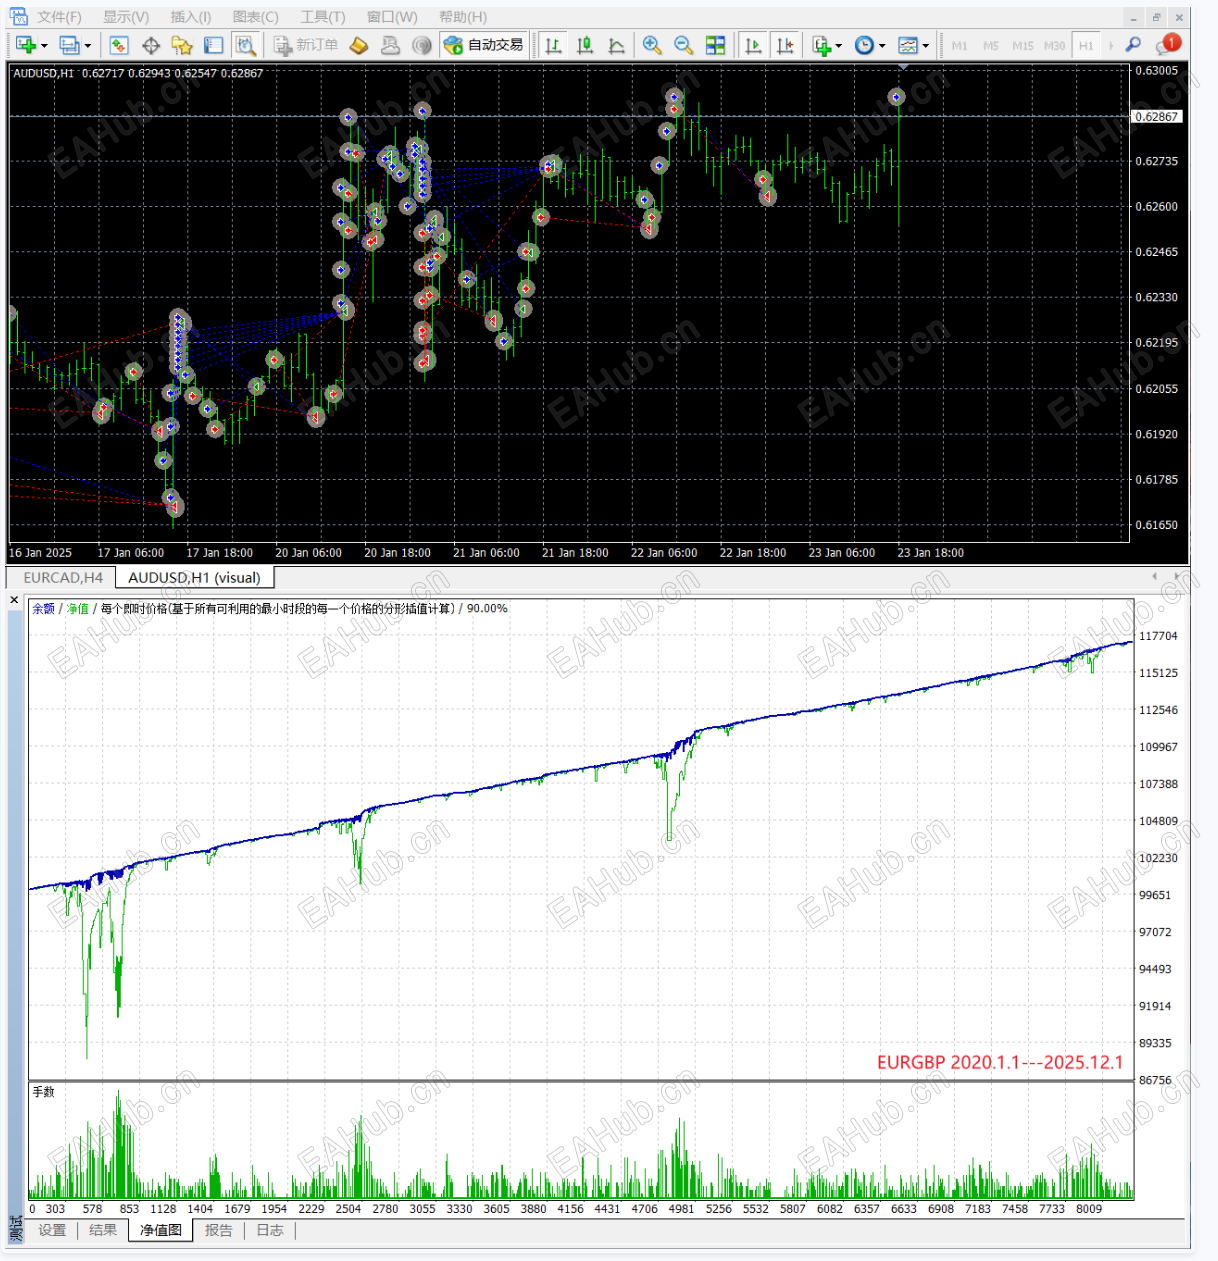Select the 净值图 graph tab
The width and height of the screenshot is (1218, 1261).
click(x=161, y=1230)
